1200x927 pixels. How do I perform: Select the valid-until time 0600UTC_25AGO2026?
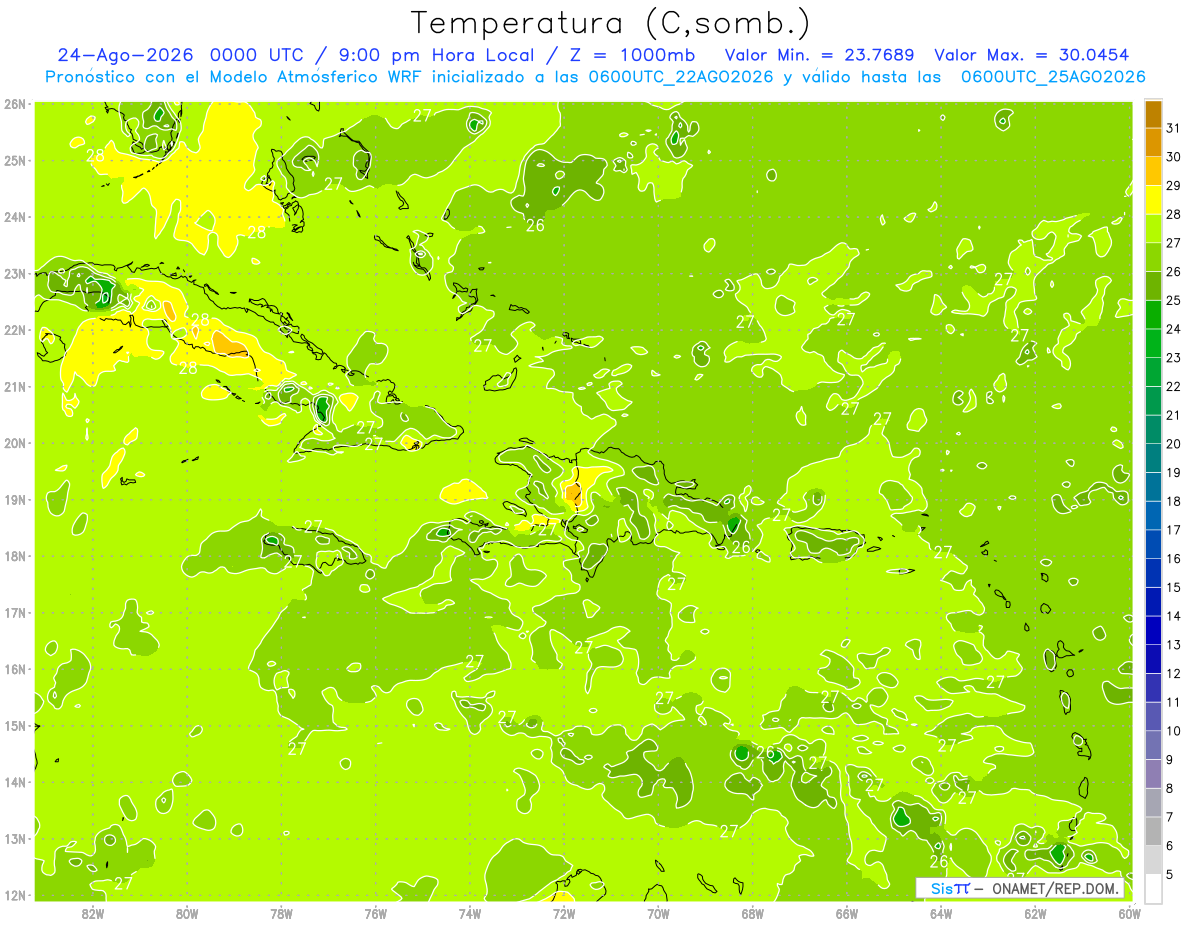[x=1053, y=77]
